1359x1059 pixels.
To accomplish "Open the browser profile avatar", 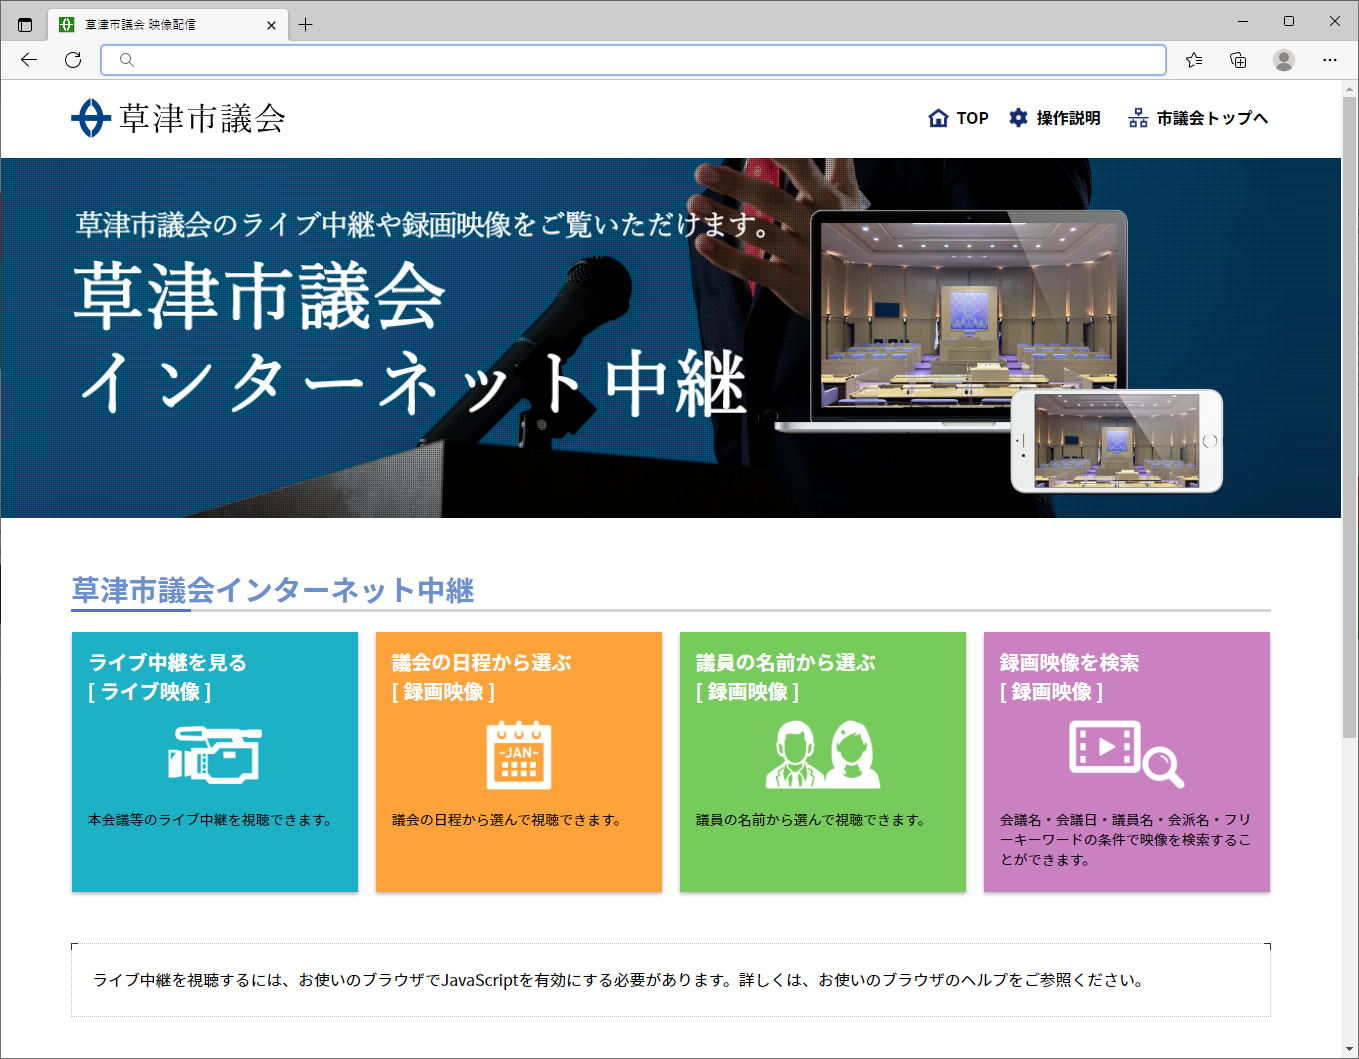I will pyautogui.click(x=1284, y=60).
